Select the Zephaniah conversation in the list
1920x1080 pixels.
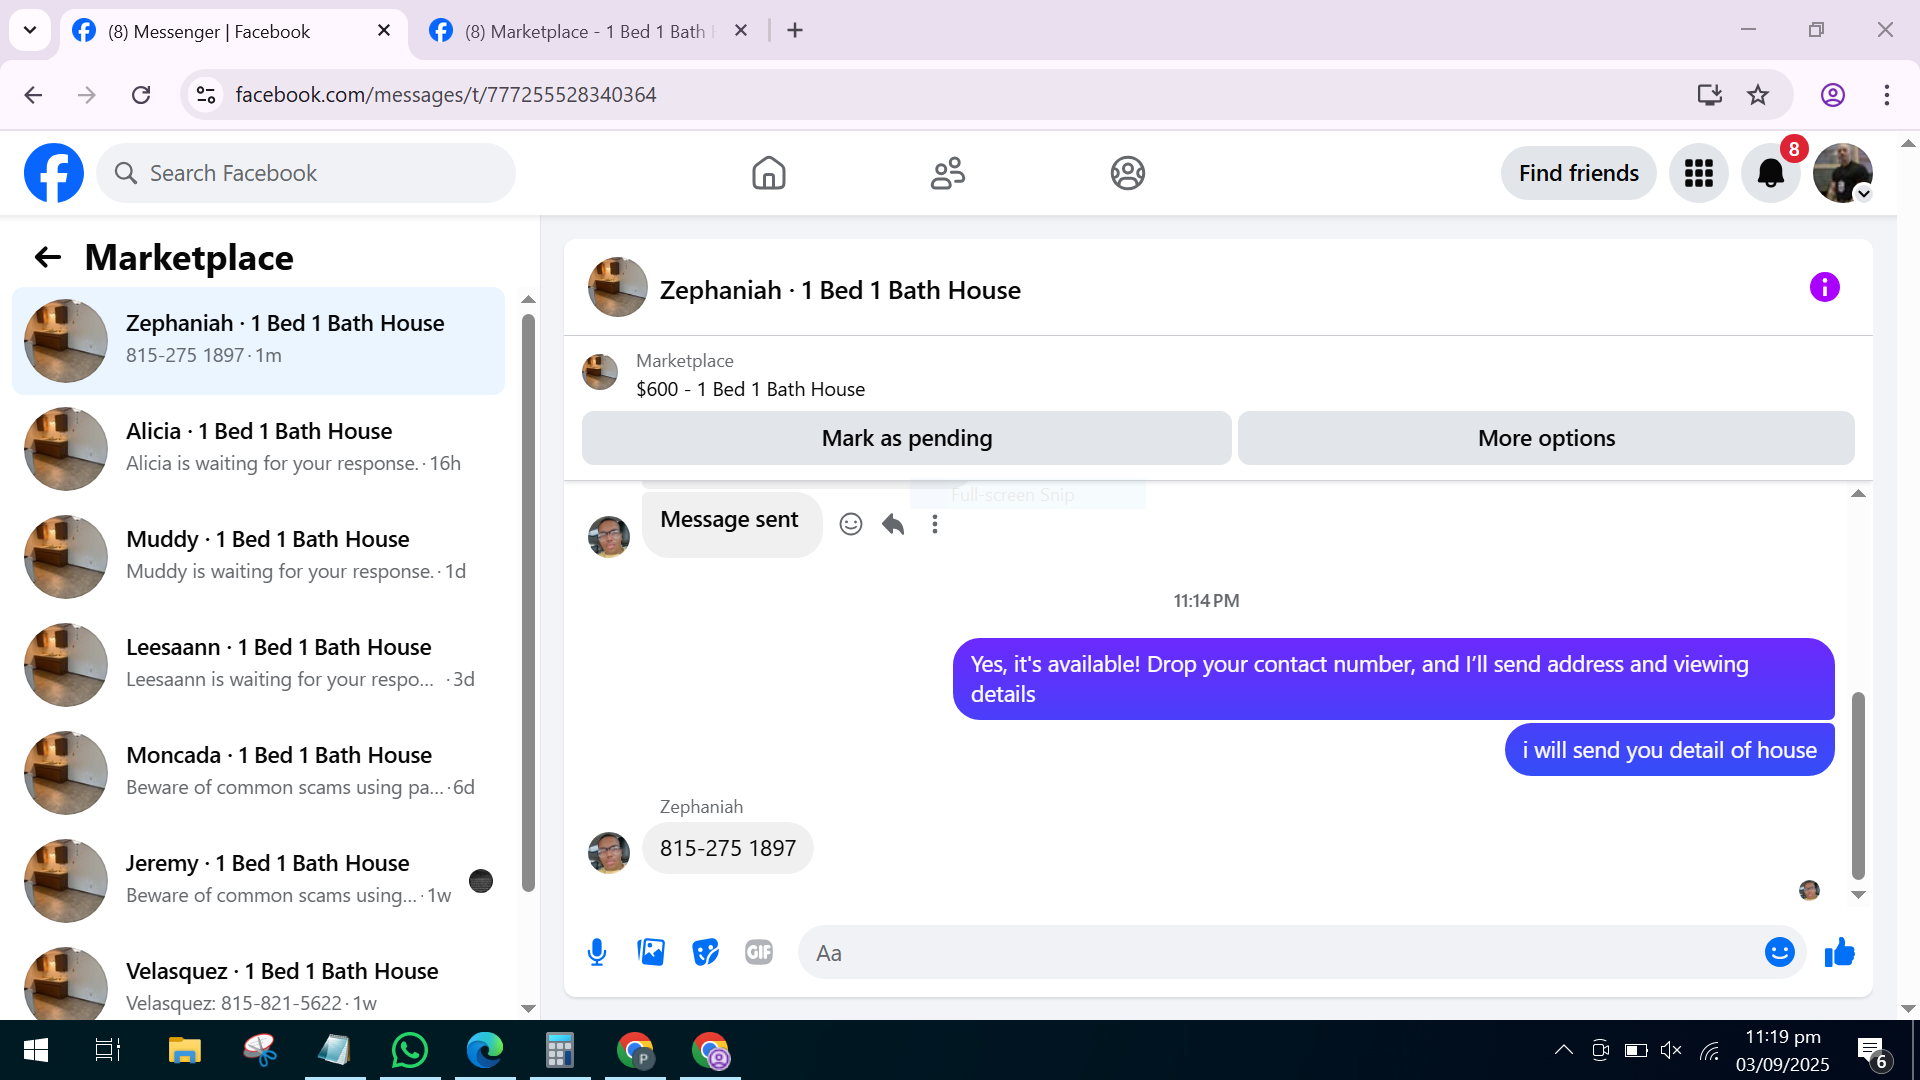pos(258,340)
